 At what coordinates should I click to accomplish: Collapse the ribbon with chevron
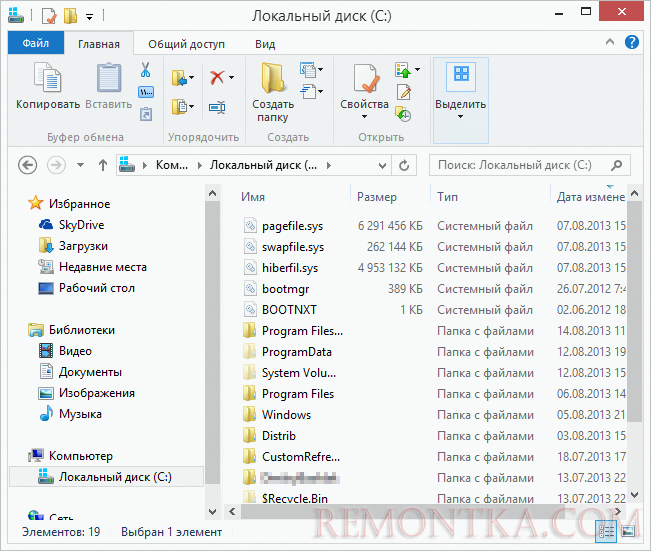point(610,42)
